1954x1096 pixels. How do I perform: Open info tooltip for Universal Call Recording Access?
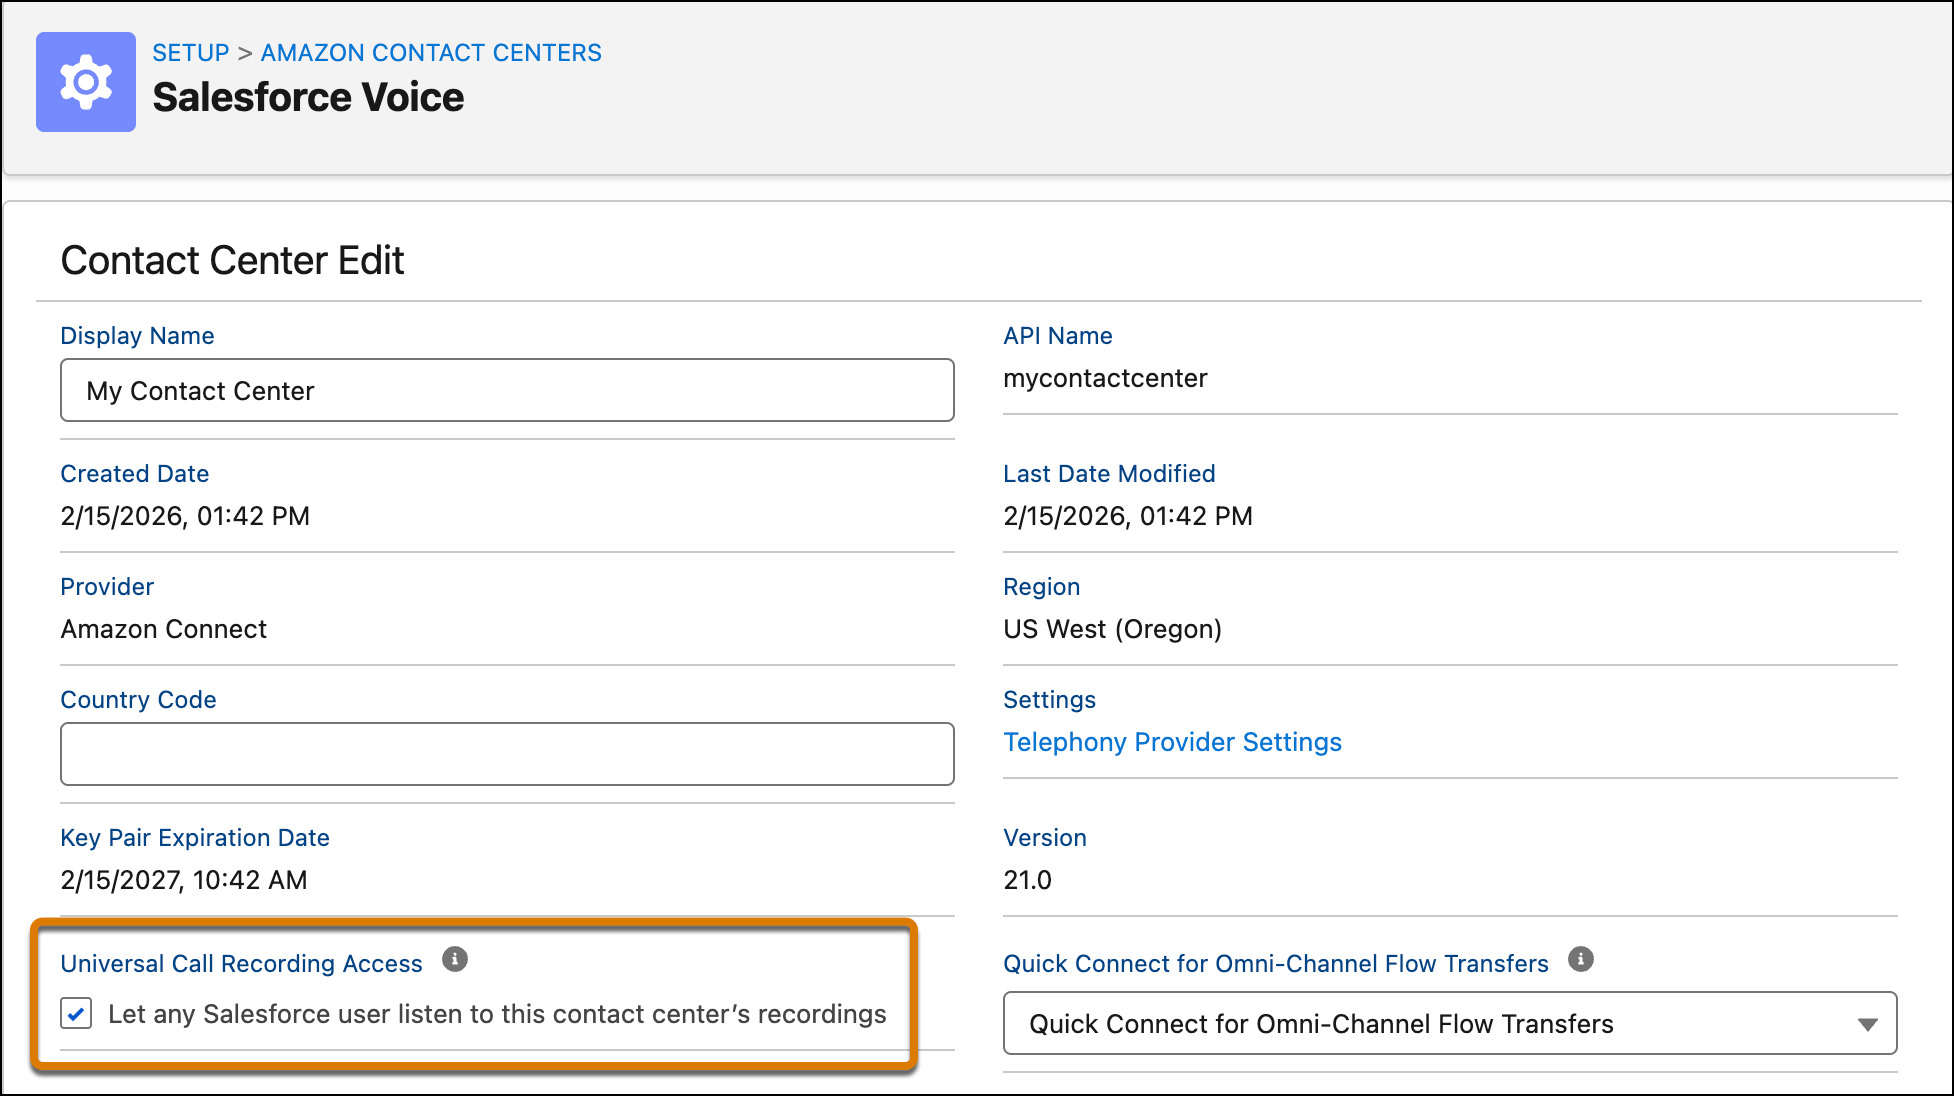click(455, 960)
